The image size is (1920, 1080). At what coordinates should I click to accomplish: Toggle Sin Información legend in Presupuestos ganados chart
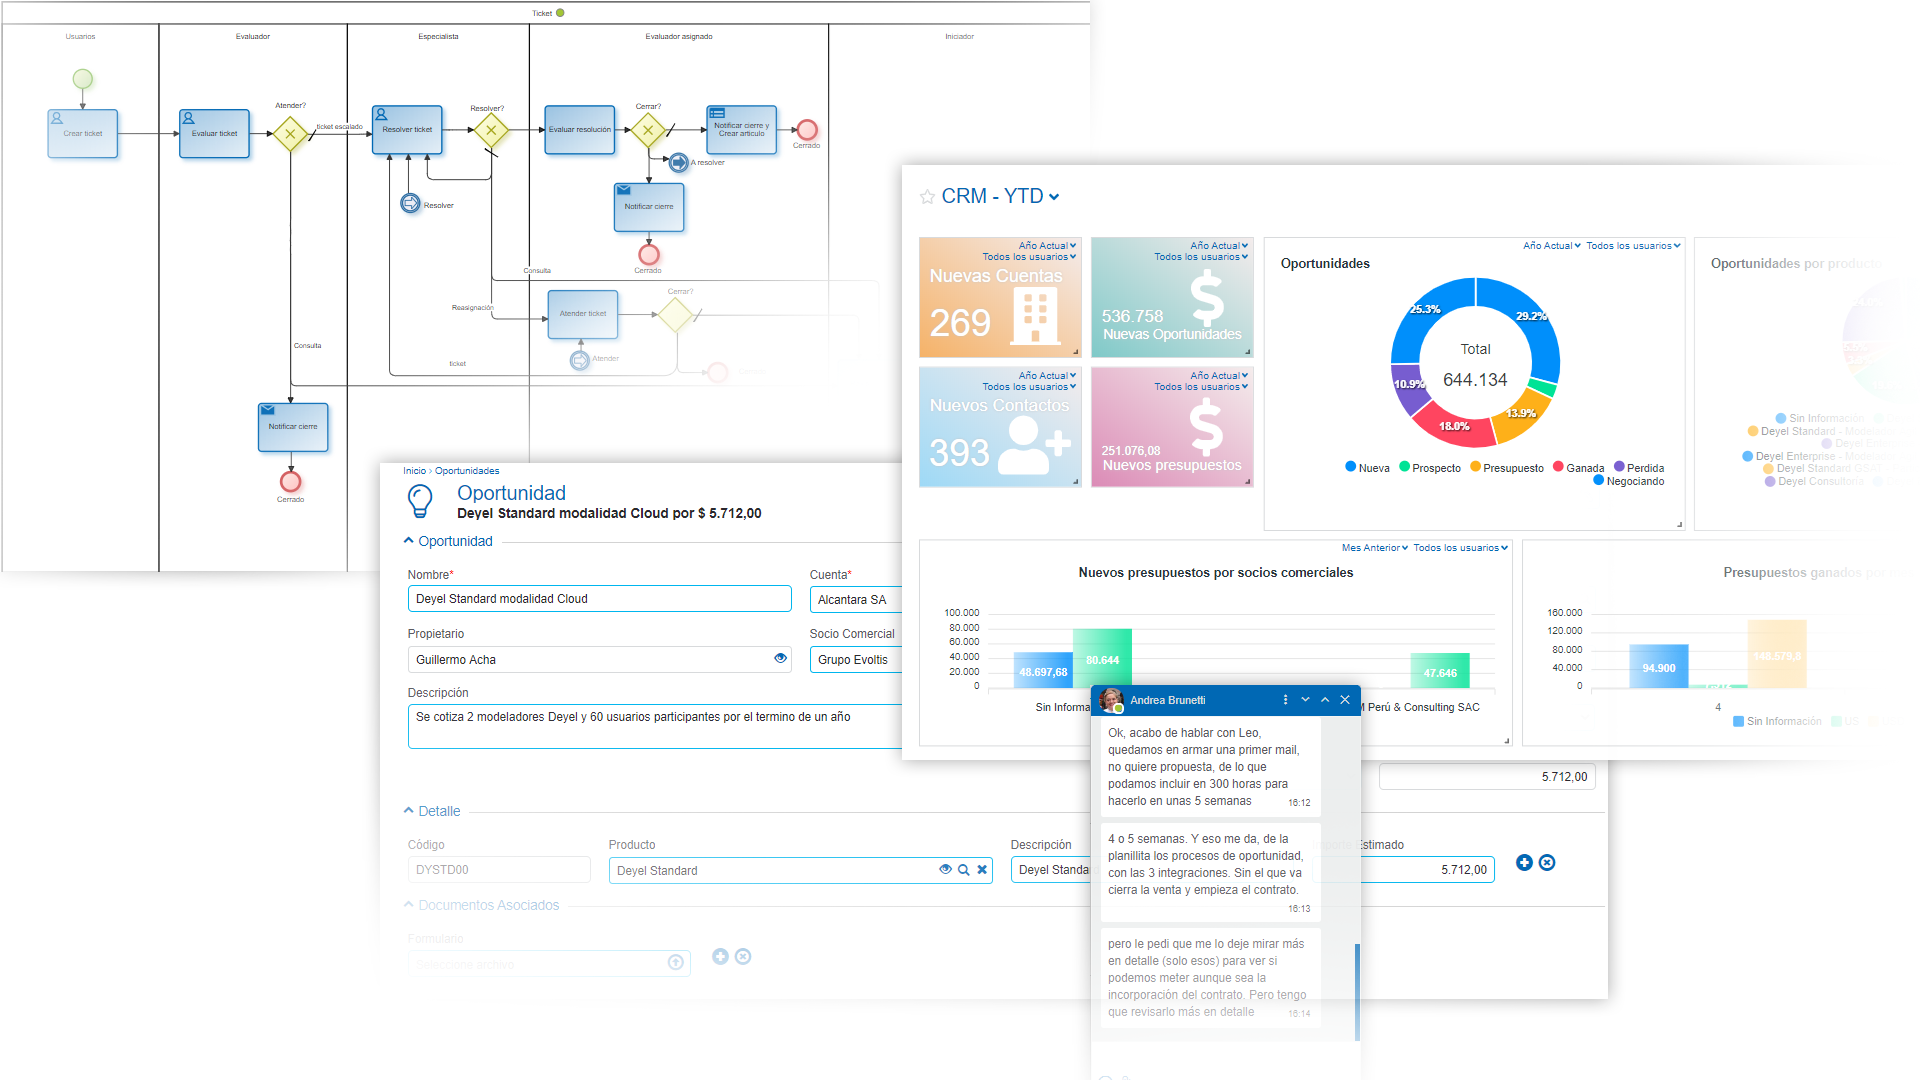click(1777, 721)
